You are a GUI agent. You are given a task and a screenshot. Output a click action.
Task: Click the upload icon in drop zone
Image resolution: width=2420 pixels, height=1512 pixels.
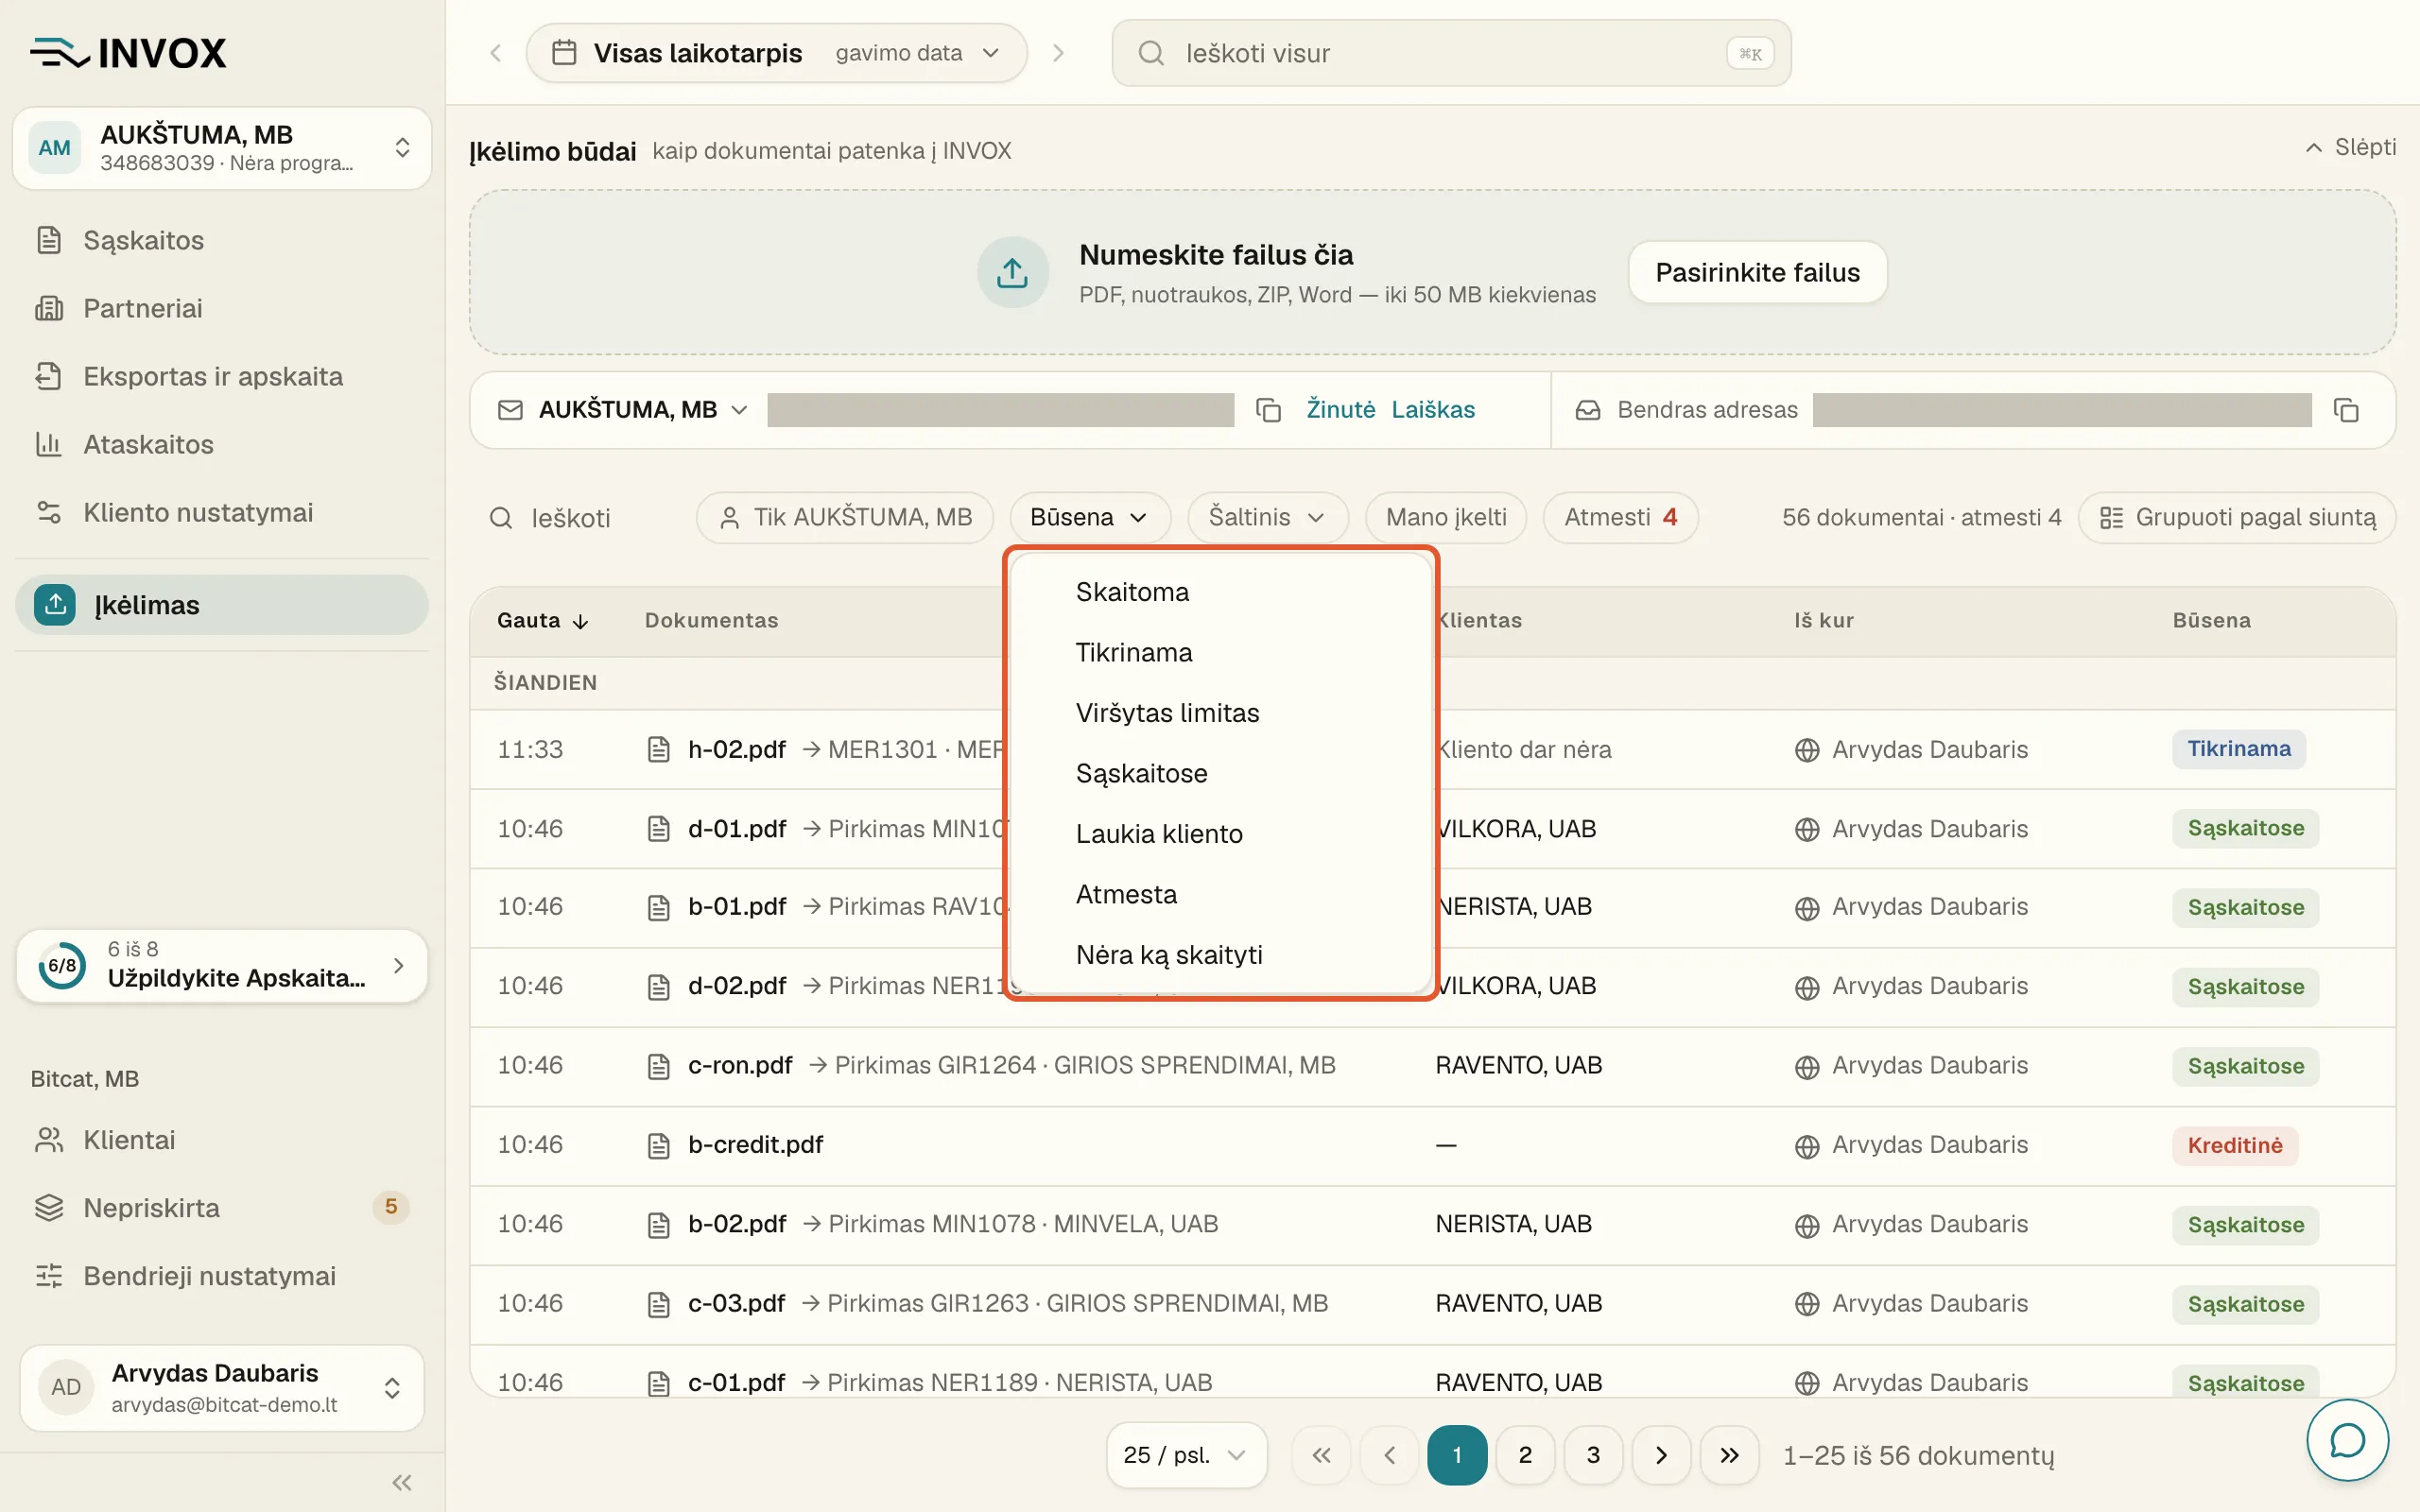(1012, 272)
